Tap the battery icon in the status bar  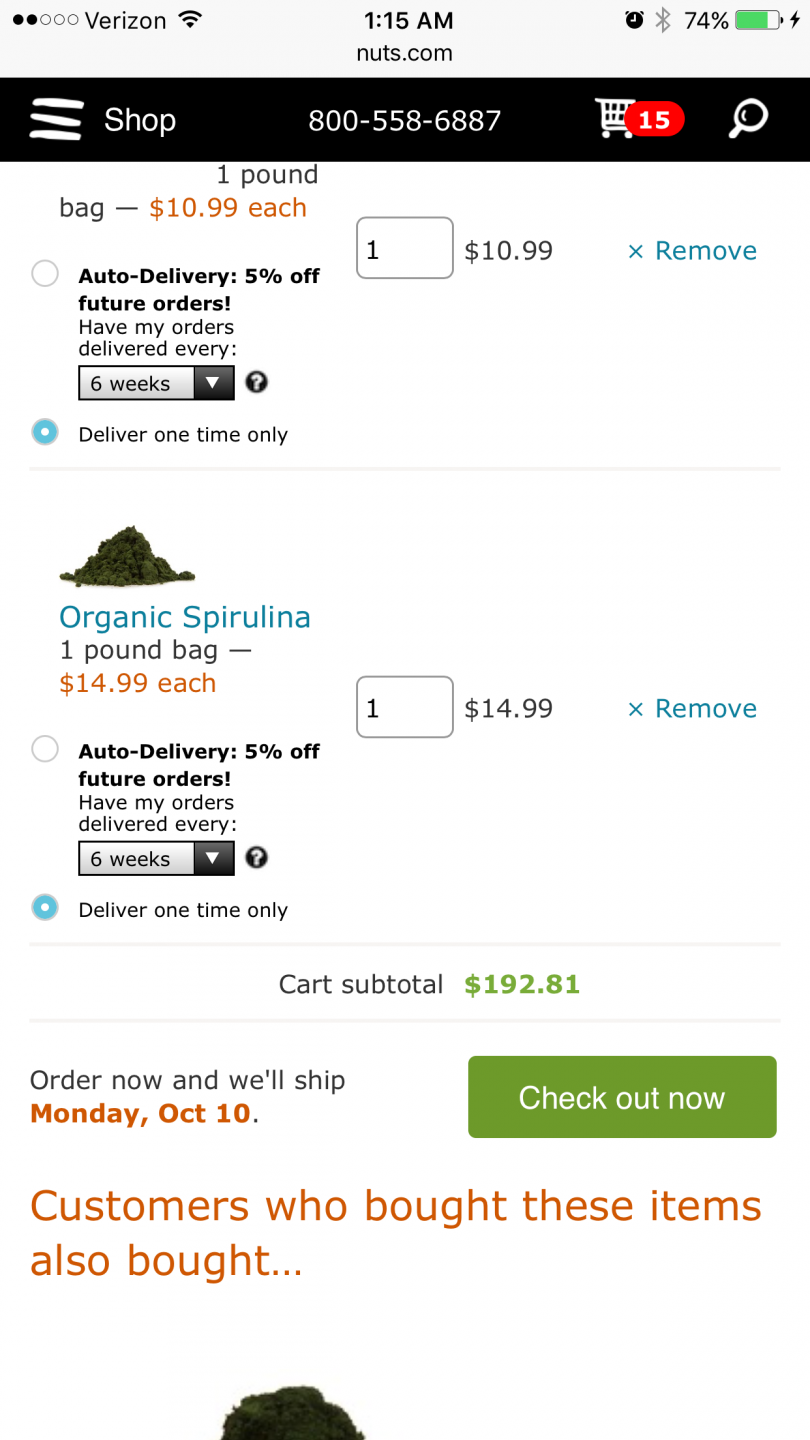(760, 20)
